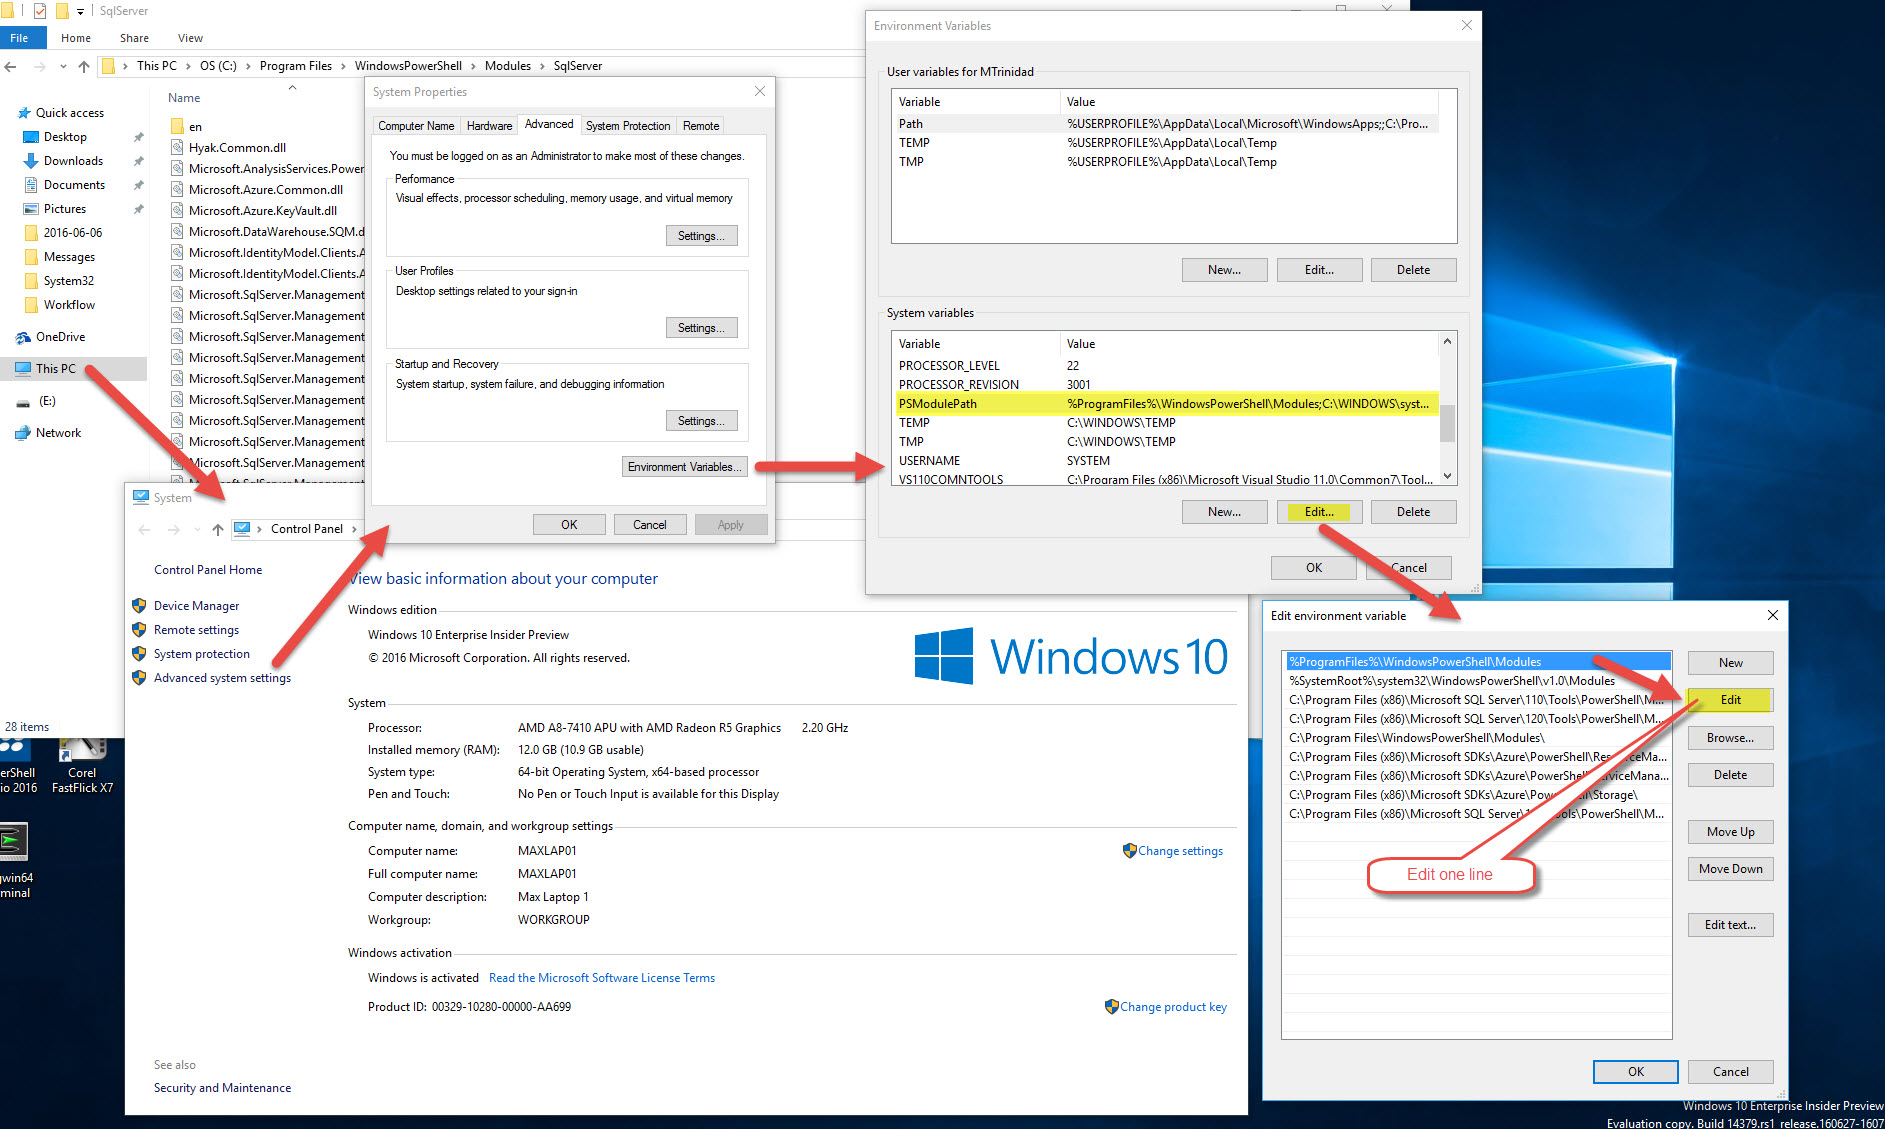Click Environment Variables... button

tap(684, 467)
